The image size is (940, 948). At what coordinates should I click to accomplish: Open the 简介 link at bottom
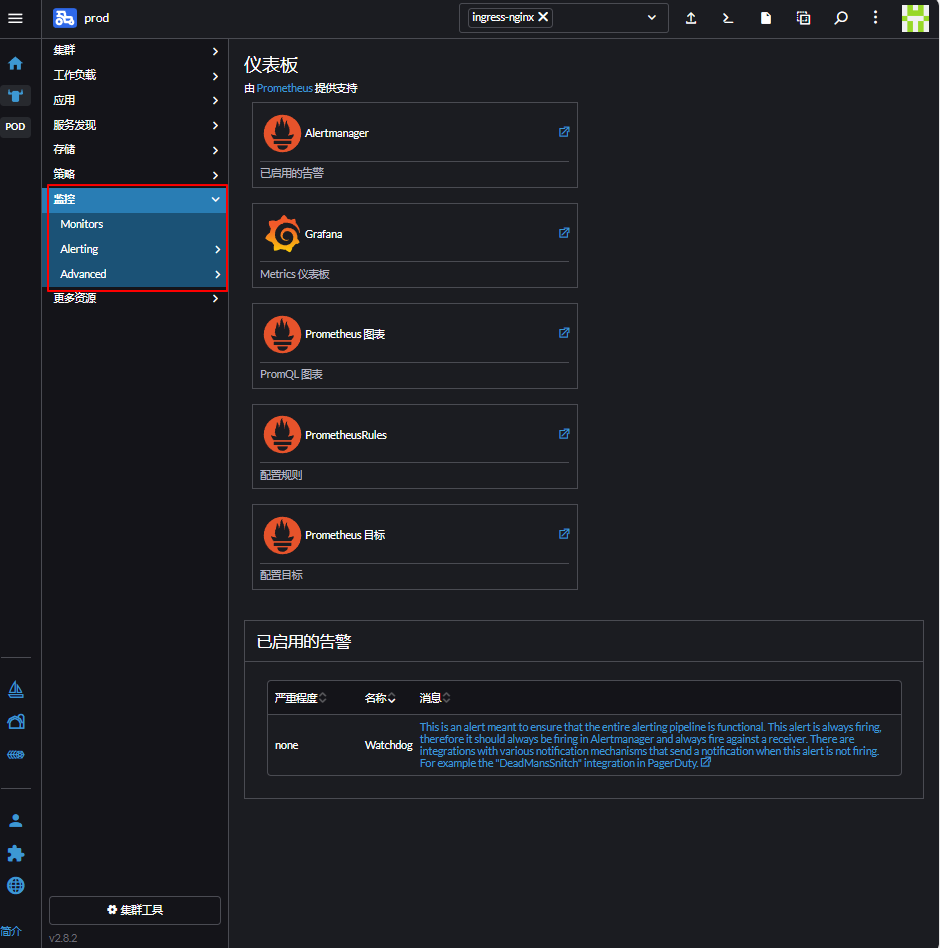[x=11, y=931]
